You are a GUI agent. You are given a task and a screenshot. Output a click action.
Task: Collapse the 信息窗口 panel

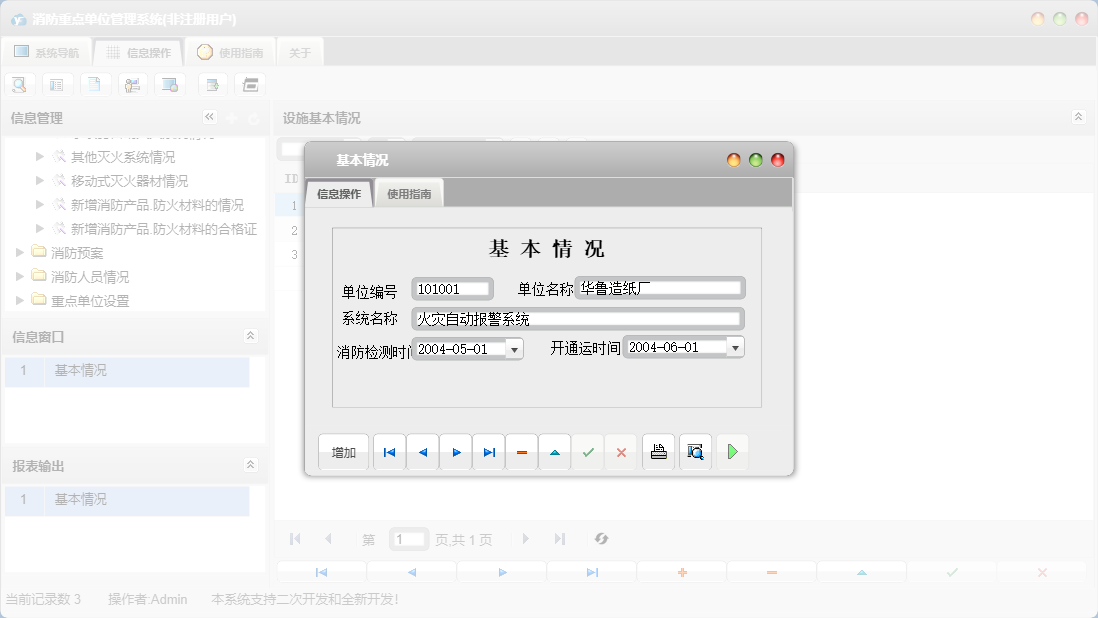tap(249, 334)
